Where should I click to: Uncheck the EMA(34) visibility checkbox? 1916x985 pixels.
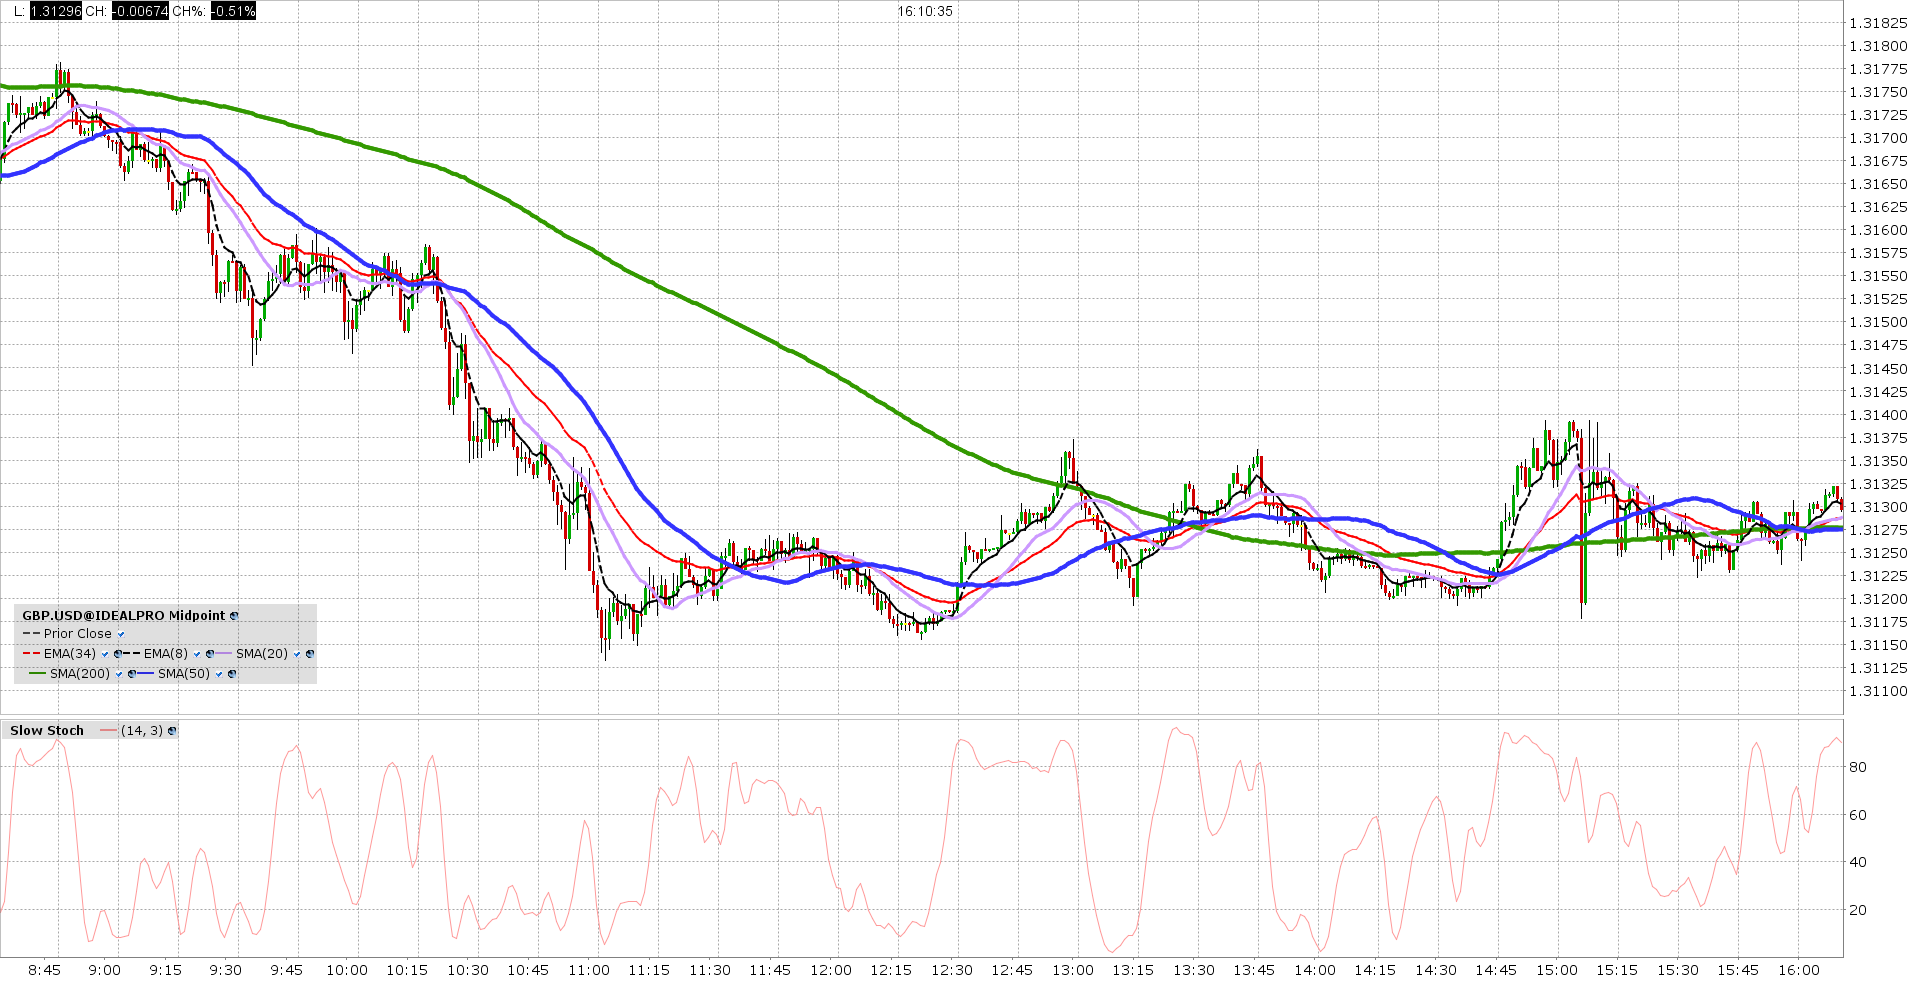[x=105, y=654]
